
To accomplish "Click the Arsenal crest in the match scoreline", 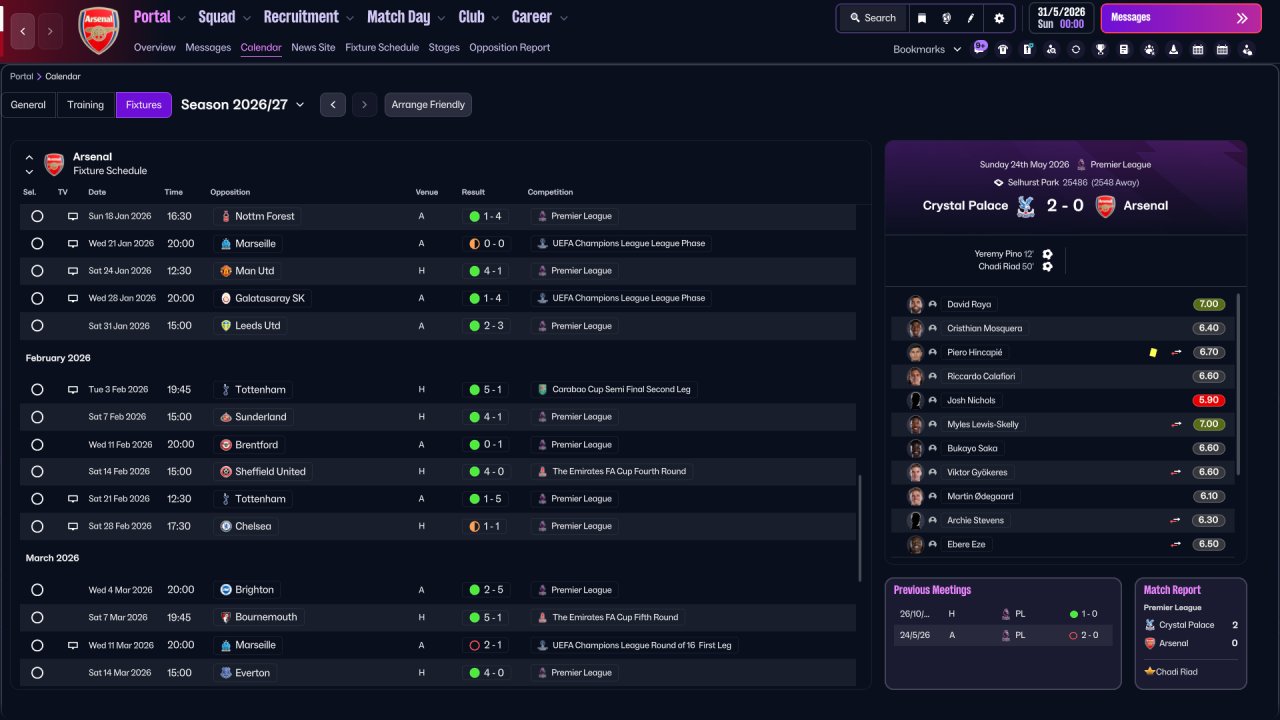I will click(1105, 206).
